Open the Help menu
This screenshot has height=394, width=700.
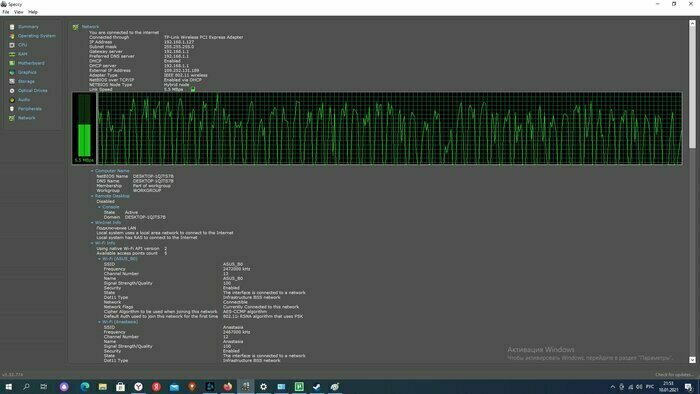pos(33,12)
